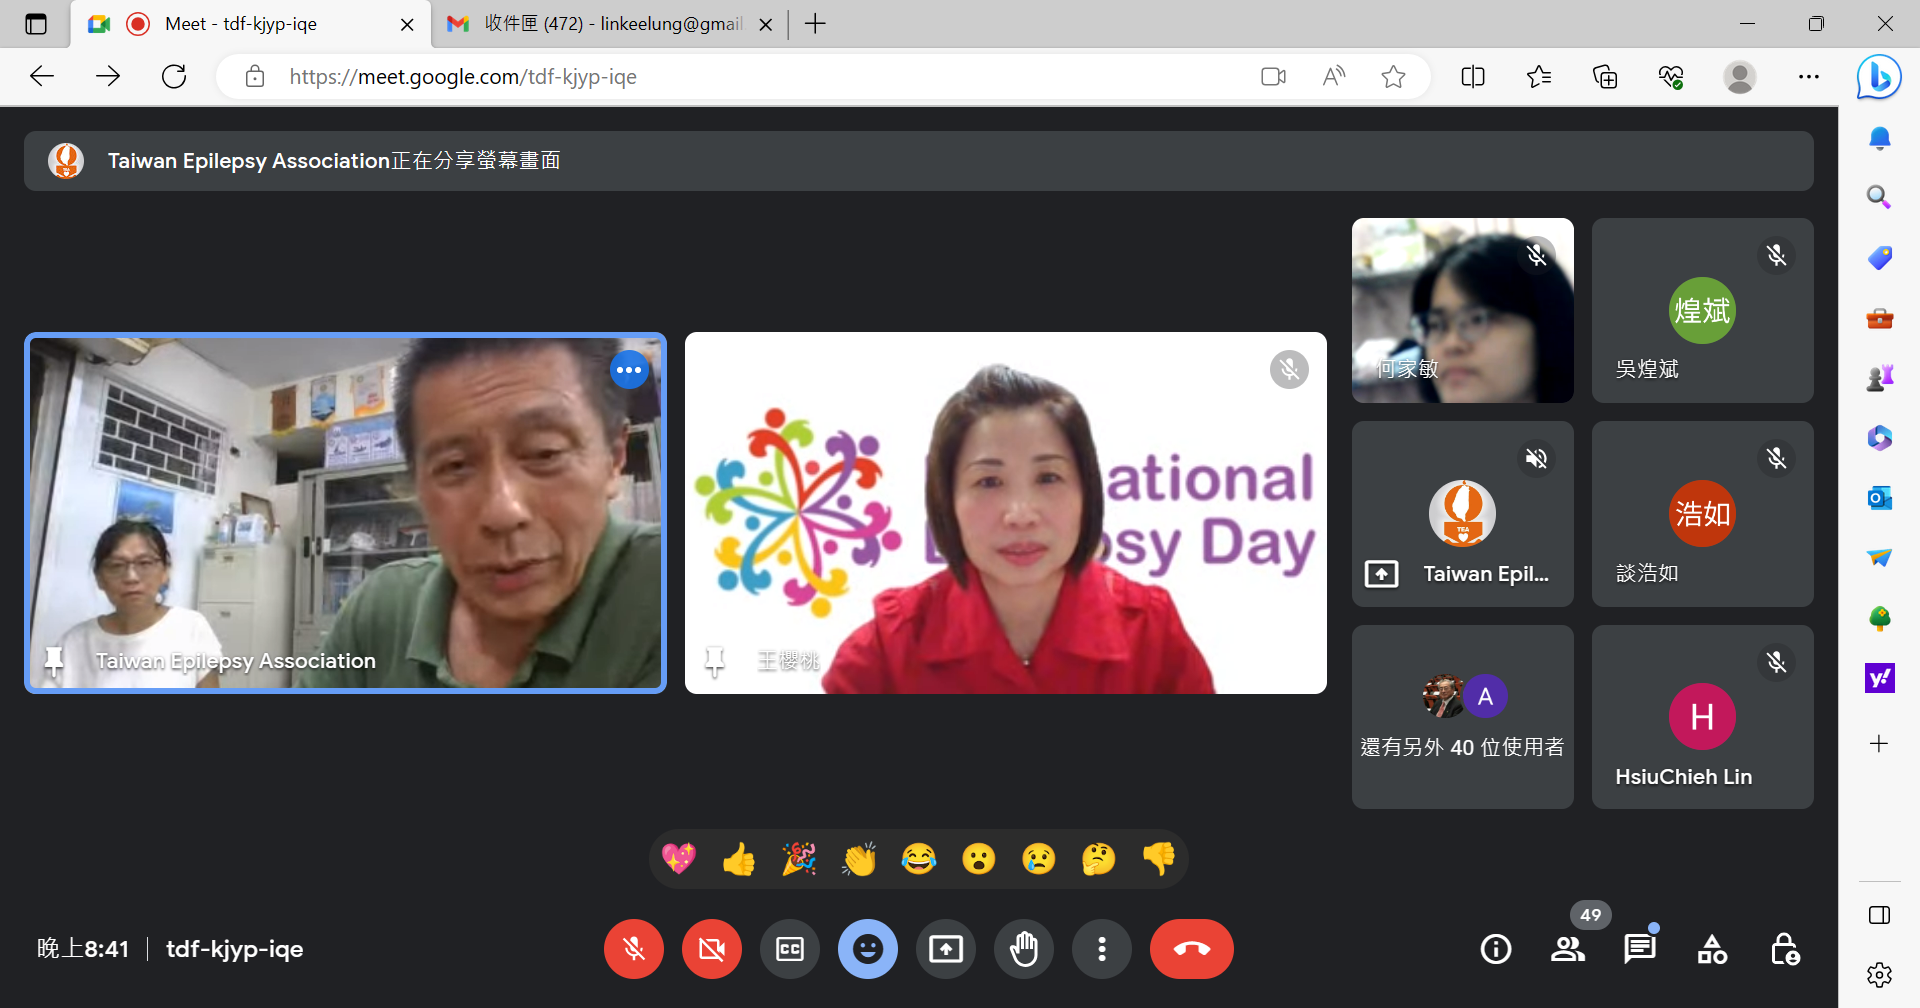
Task: Open options on Taiwan Epilepsy Association video tile
Action: tap(629, 370)
